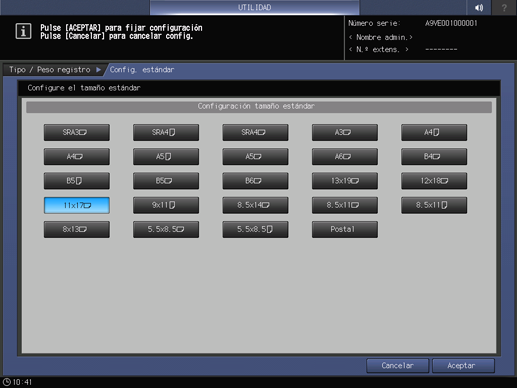Click the 10:41 time display
Image resolution: width=517 pixels, height=388 pixels.
pyautogui.click(x=22, y=382)
